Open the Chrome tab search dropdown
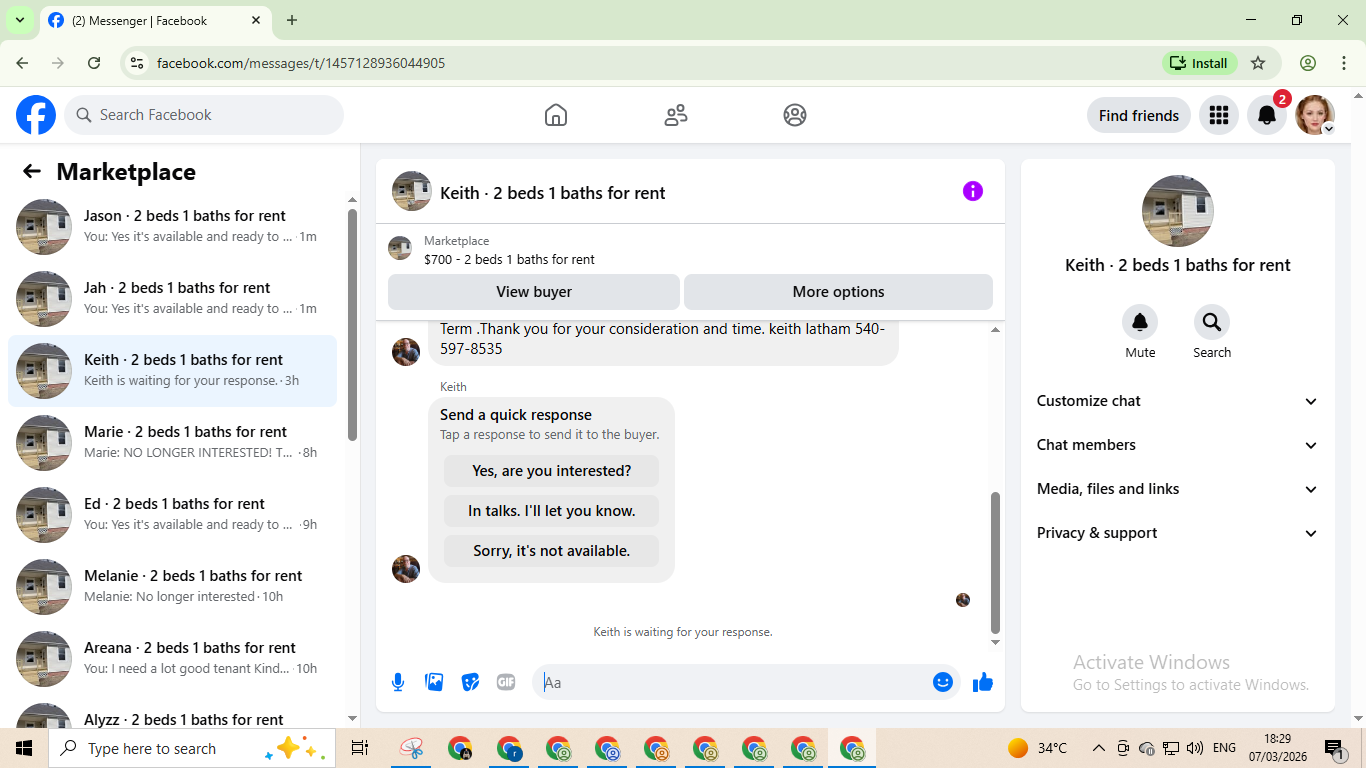Image resolution: width=1366 pixels, height=768 pixels. point(19,20)
